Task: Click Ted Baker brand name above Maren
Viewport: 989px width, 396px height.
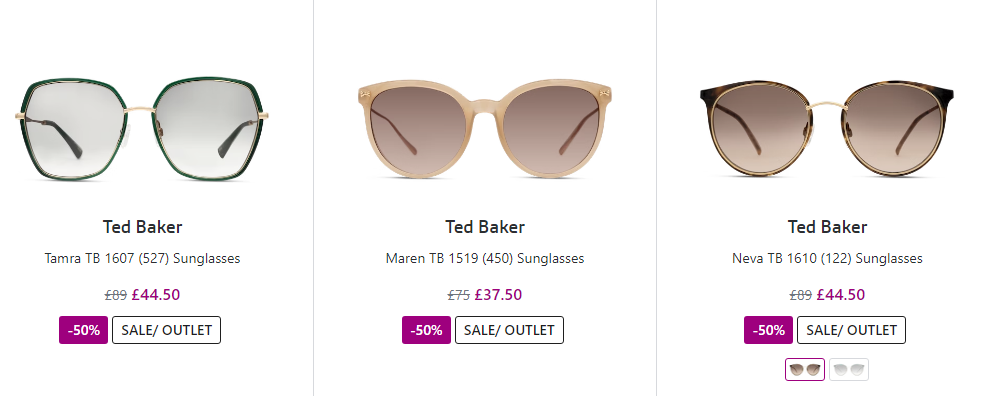Action: pos(485,227)
